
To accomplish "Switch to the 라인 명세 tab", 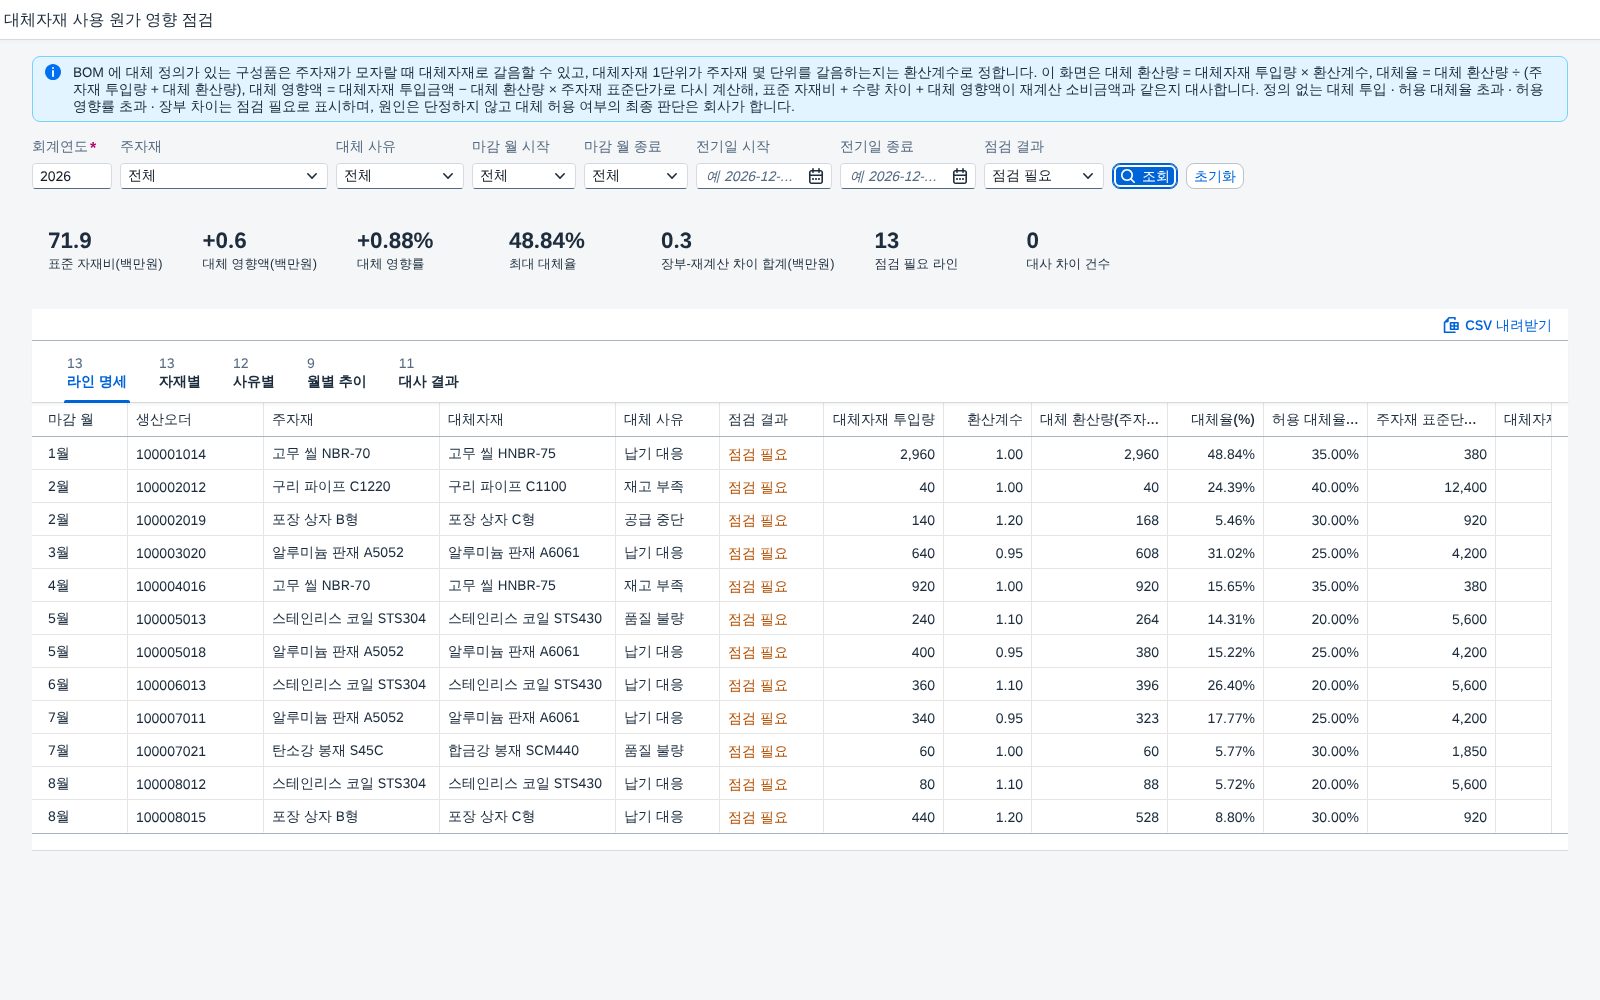I will pos(96,373).
